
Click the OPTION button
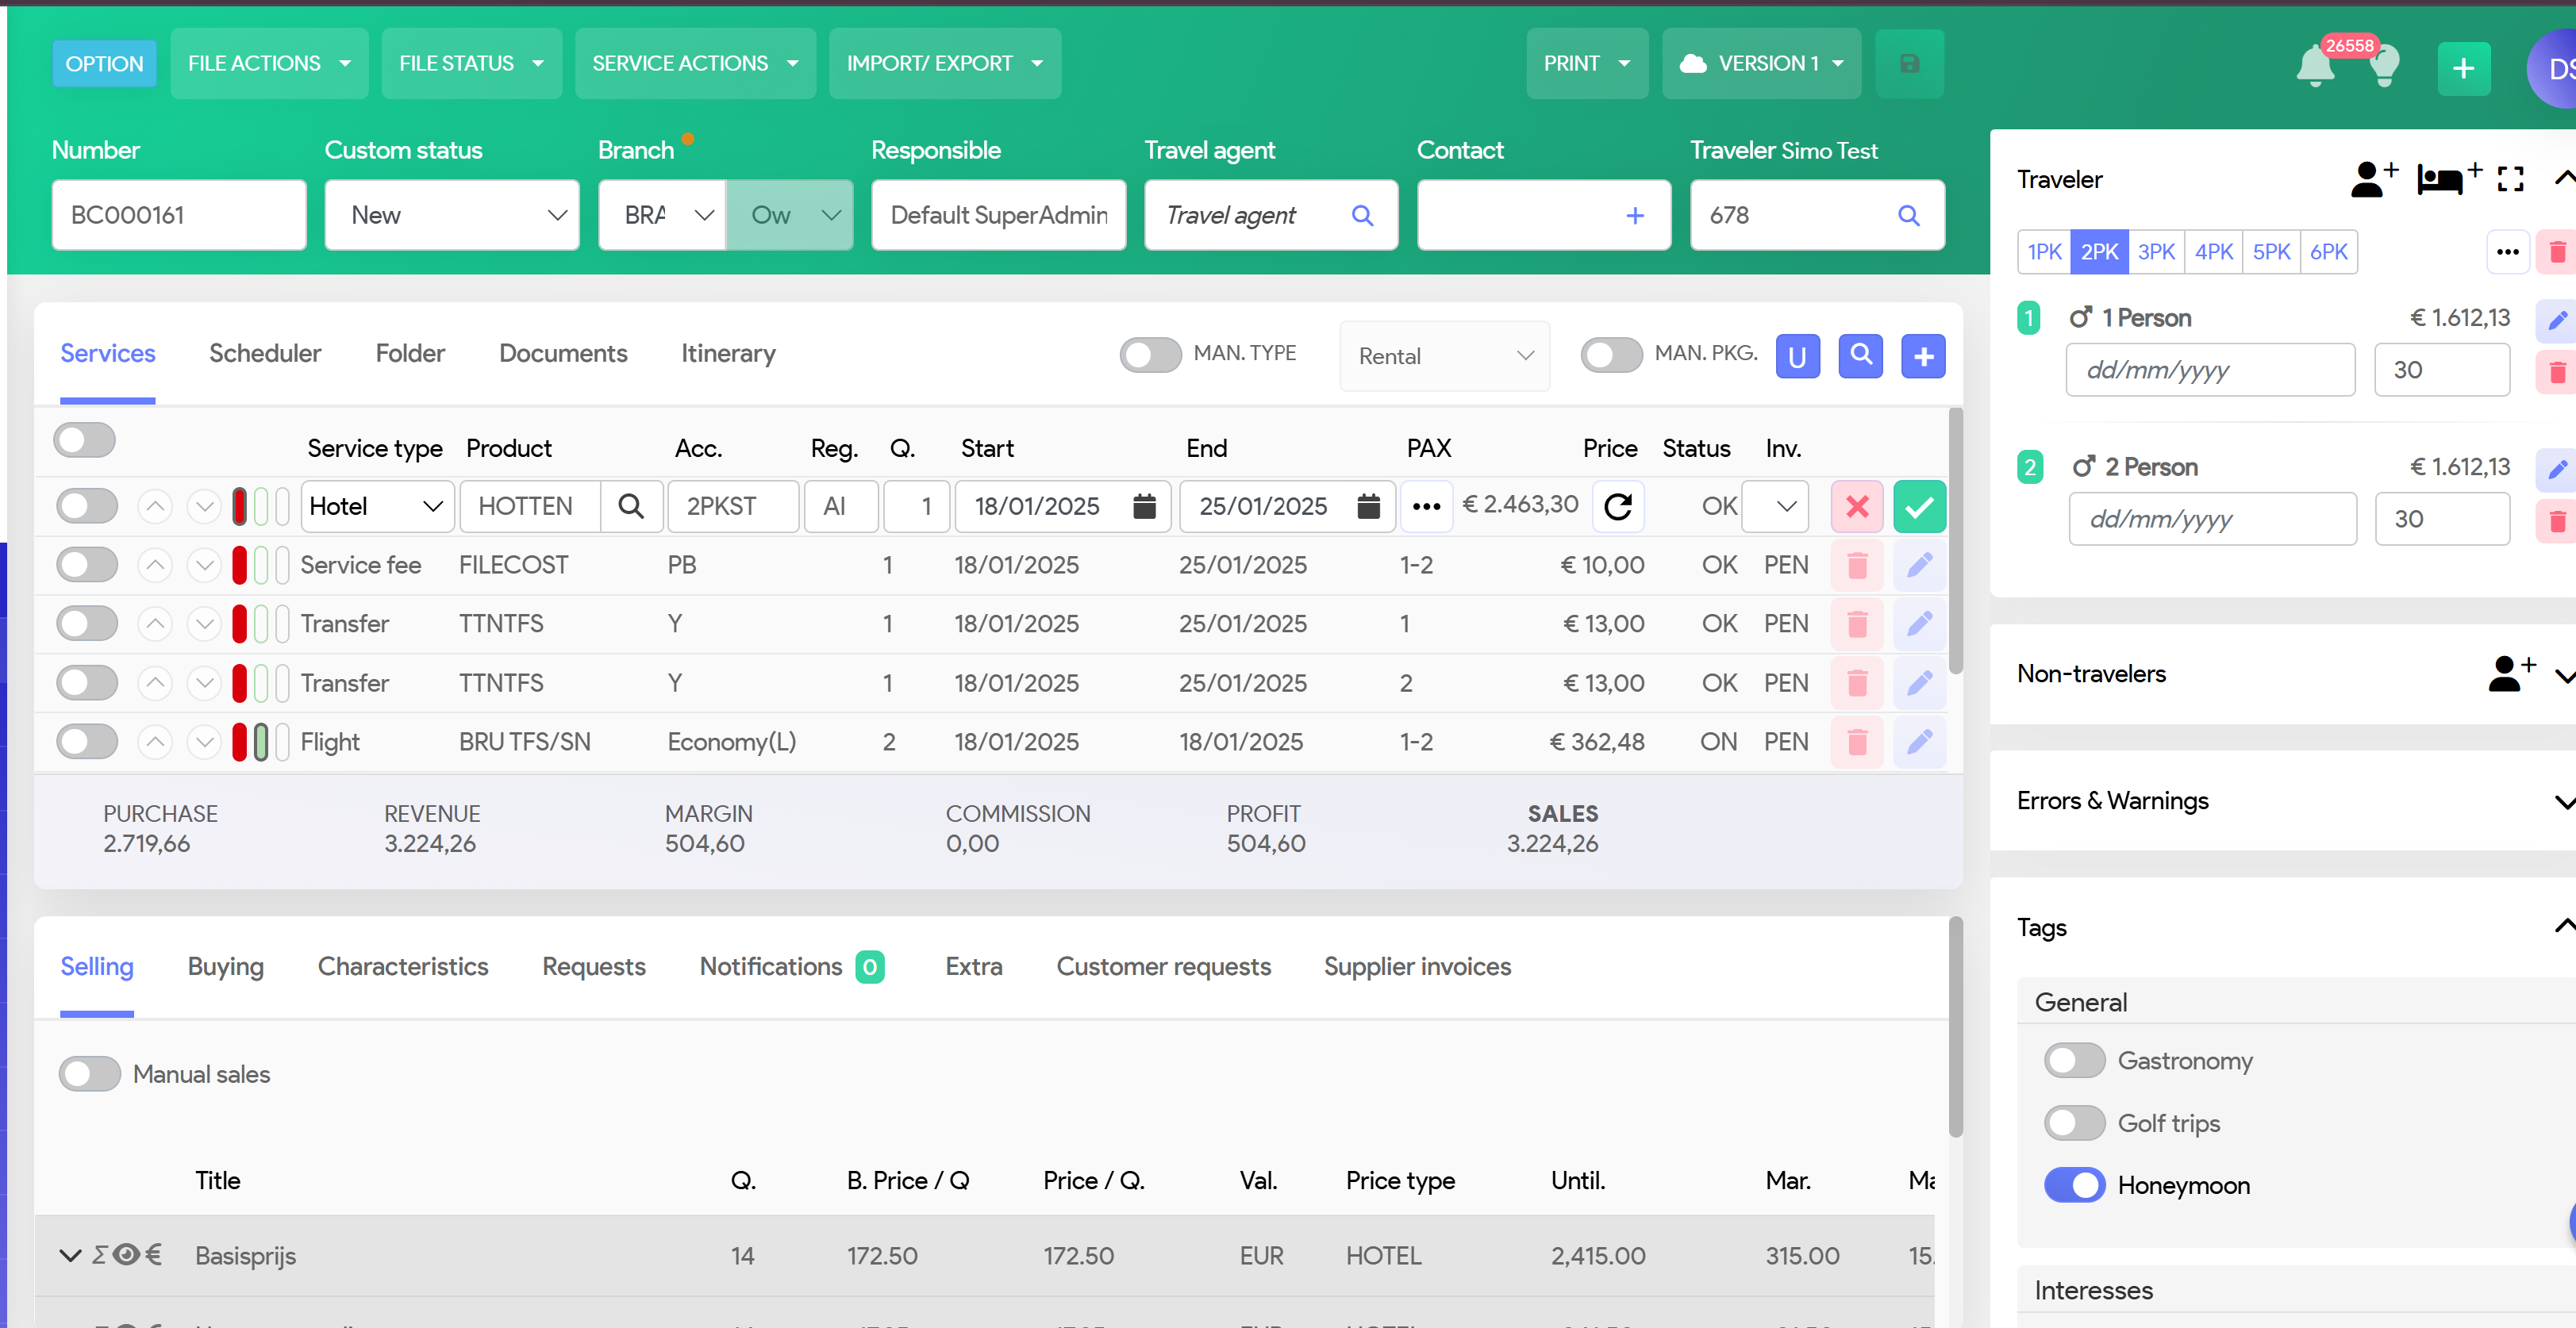(x=104, y=64)
